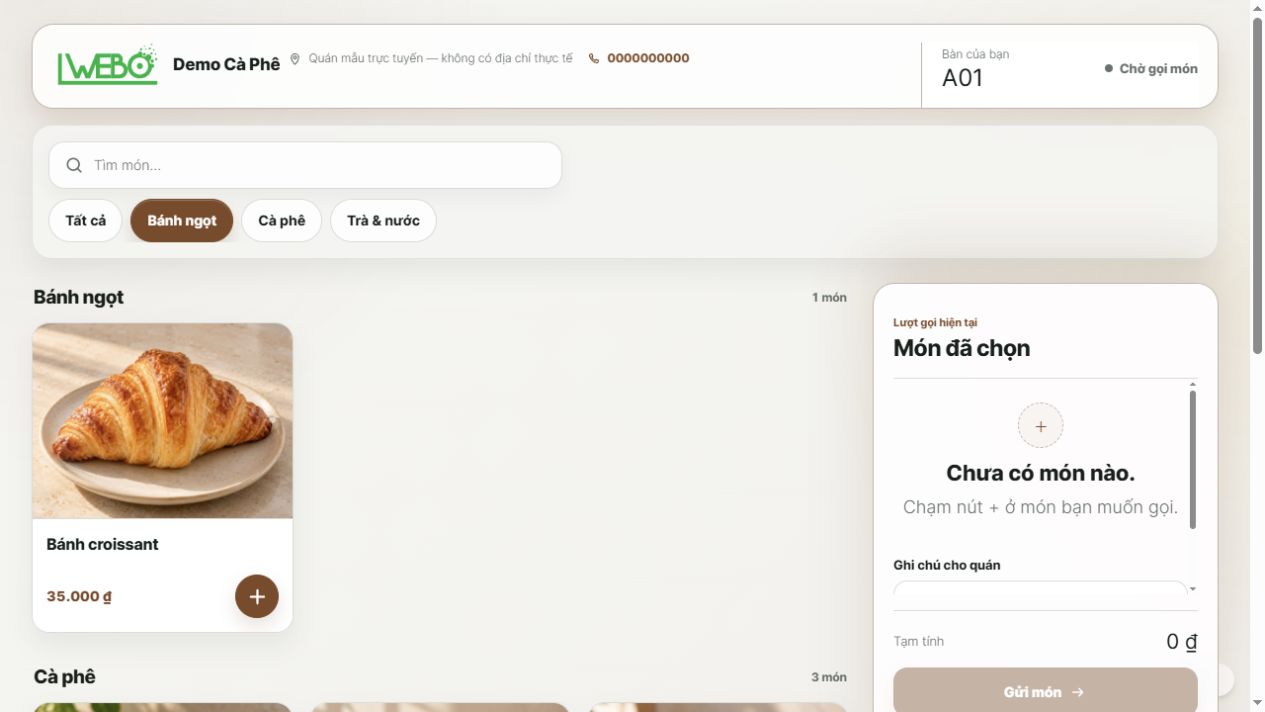
Task: Click the dashed plus circle in cart
Action: [1041, 426]
